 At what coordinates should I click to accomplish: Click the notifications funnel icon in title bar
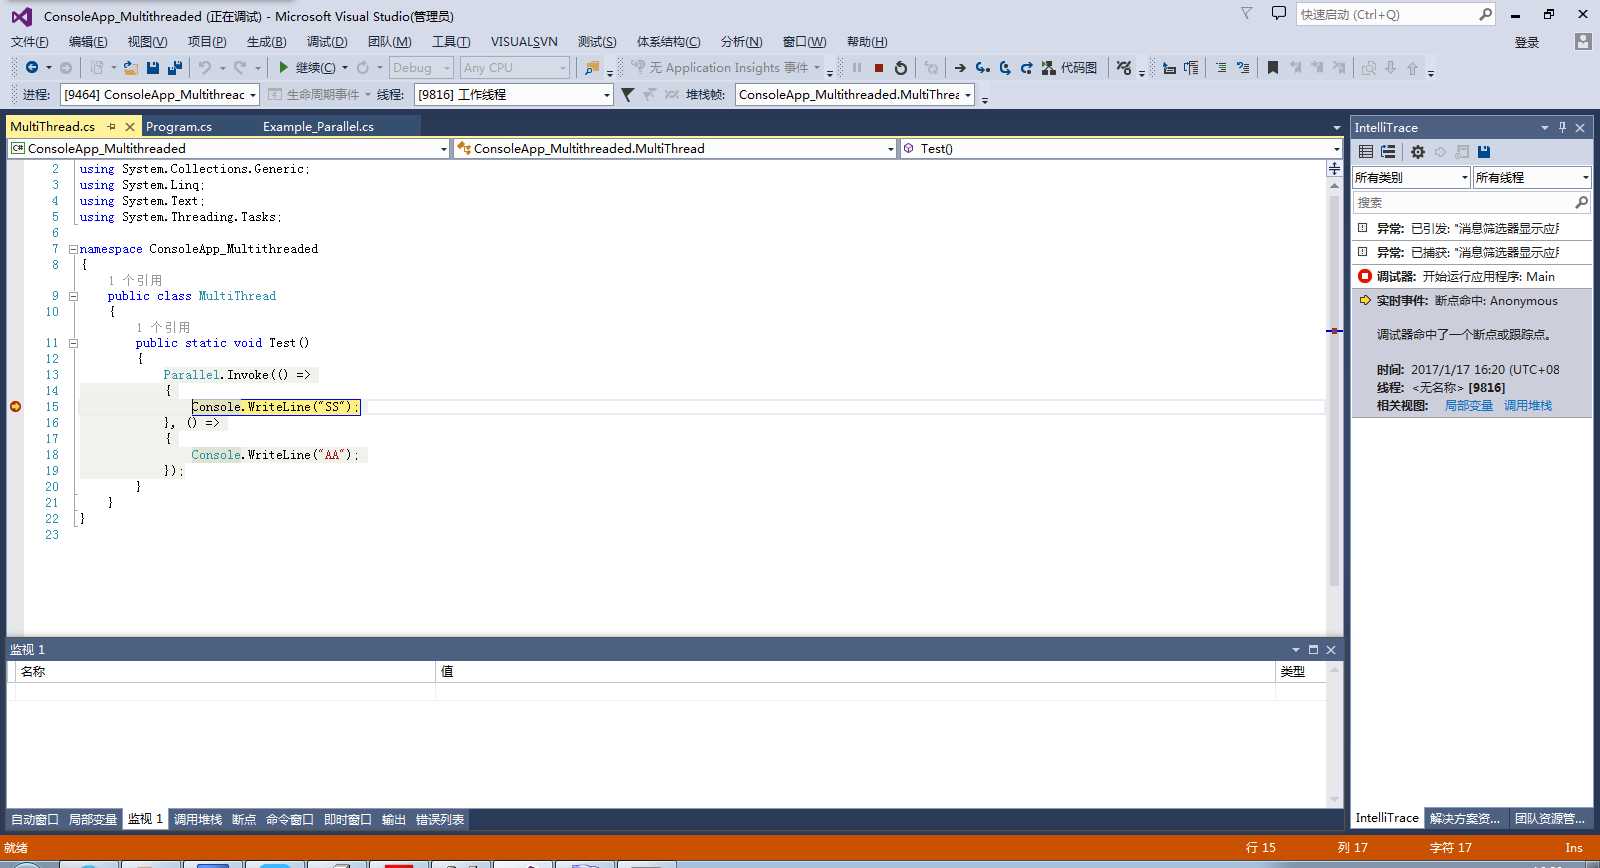(x=1246, y=13)
